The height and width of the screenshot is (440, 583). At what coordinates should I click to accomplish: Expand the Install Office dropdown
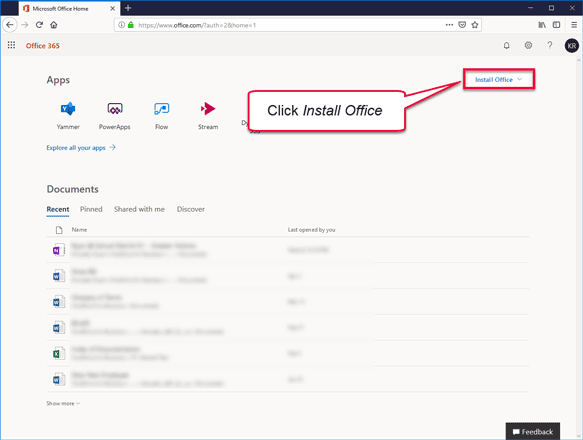click(x=499, y=79)
